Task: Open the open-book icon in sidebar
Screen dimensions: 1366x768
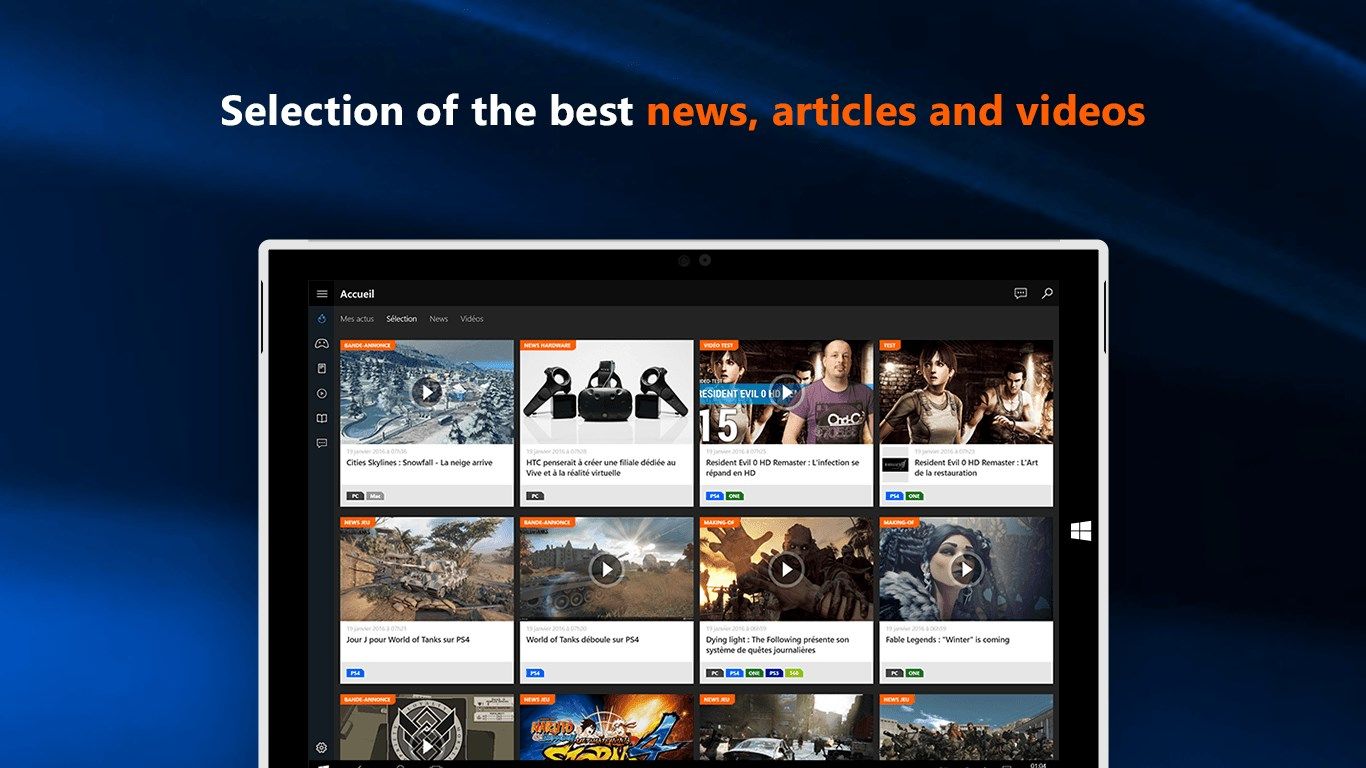Action: click(x=322, y=418)
